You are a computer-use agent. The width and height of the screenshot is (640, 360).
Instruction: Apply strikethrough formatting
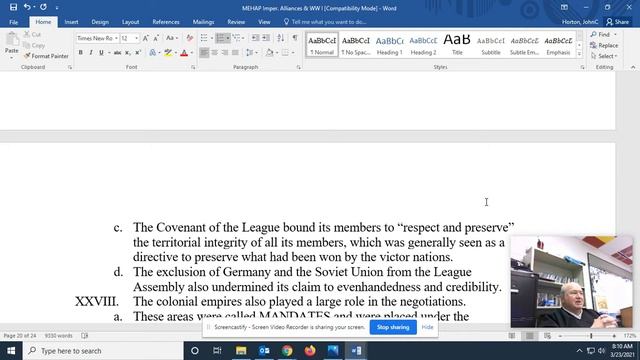118,53
